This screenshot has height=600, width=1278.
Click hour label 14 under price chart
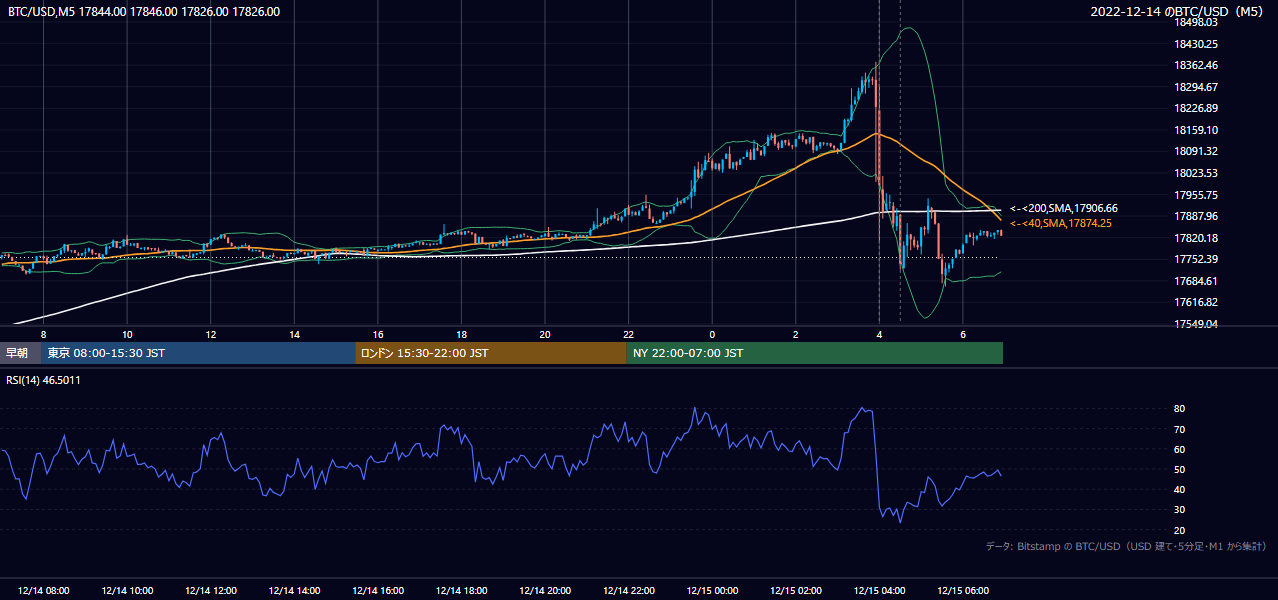(294, 334)
